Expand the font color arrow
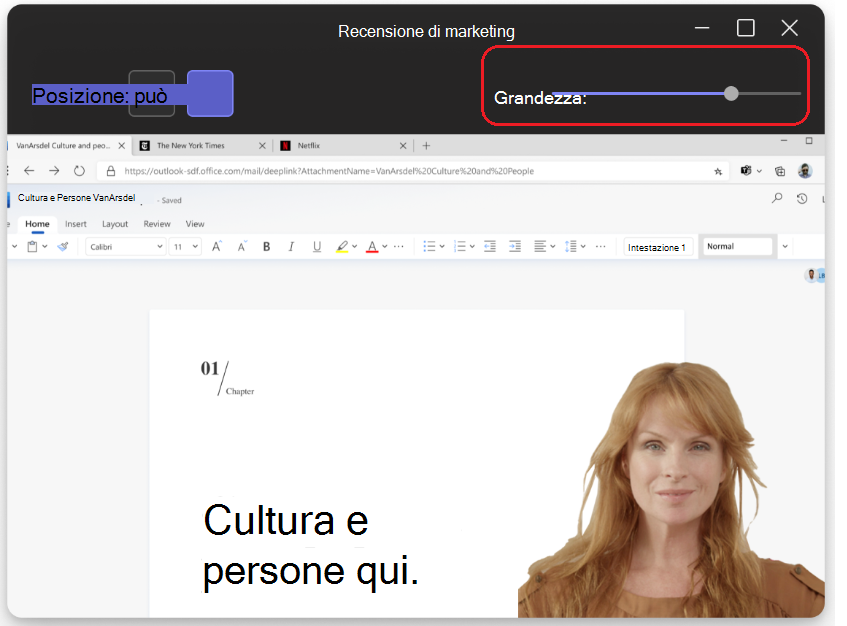Image resolution: width=847 pixels, height=626 pixels. tap(385, 246)
